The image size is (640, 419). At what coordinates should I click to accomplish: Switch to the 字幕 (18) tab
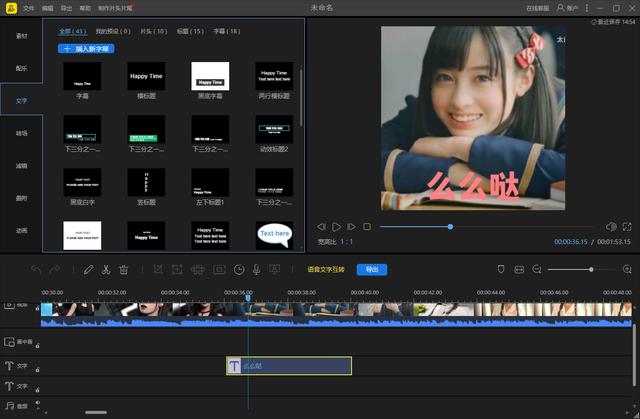[227, 31]
